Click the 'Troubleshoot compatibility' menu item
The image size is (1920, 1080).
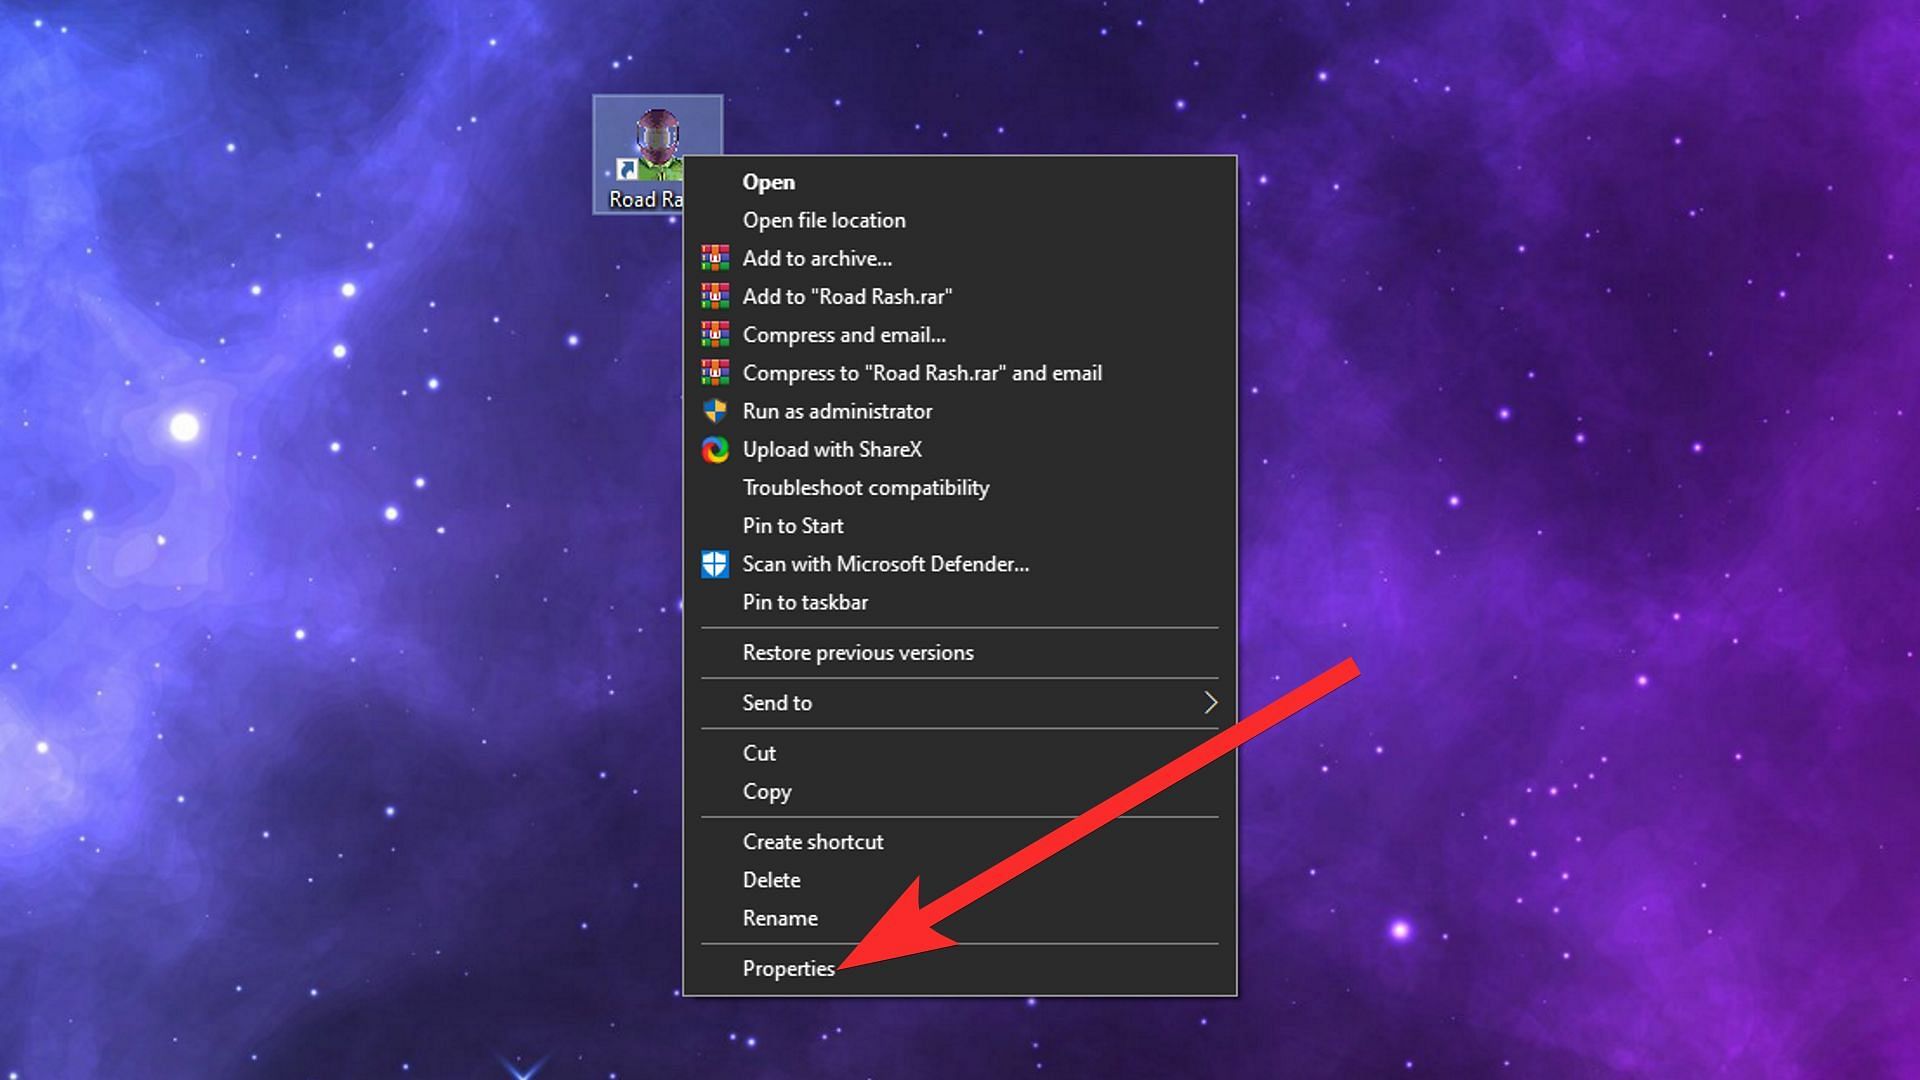[864, 487]
